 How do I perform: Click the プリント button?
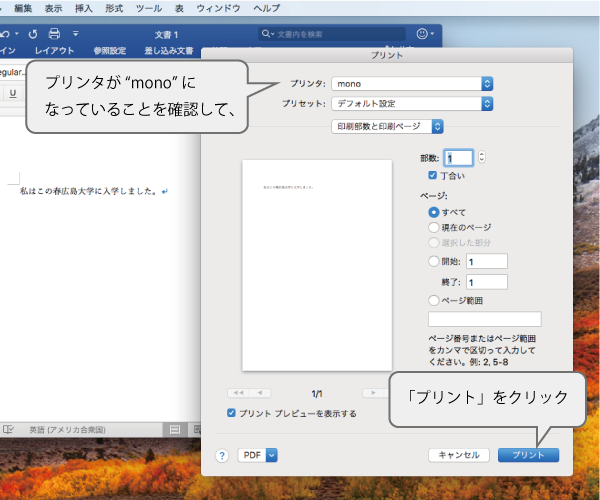(x=528, y=455)
